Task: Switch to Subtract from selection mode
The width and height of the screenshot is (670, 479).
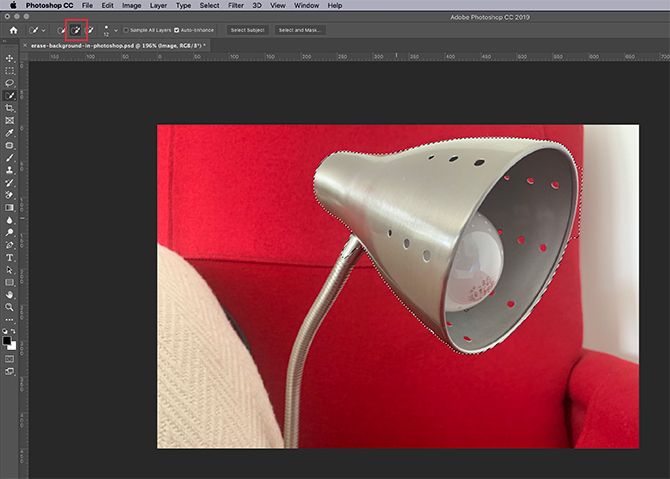Action: 90,30
